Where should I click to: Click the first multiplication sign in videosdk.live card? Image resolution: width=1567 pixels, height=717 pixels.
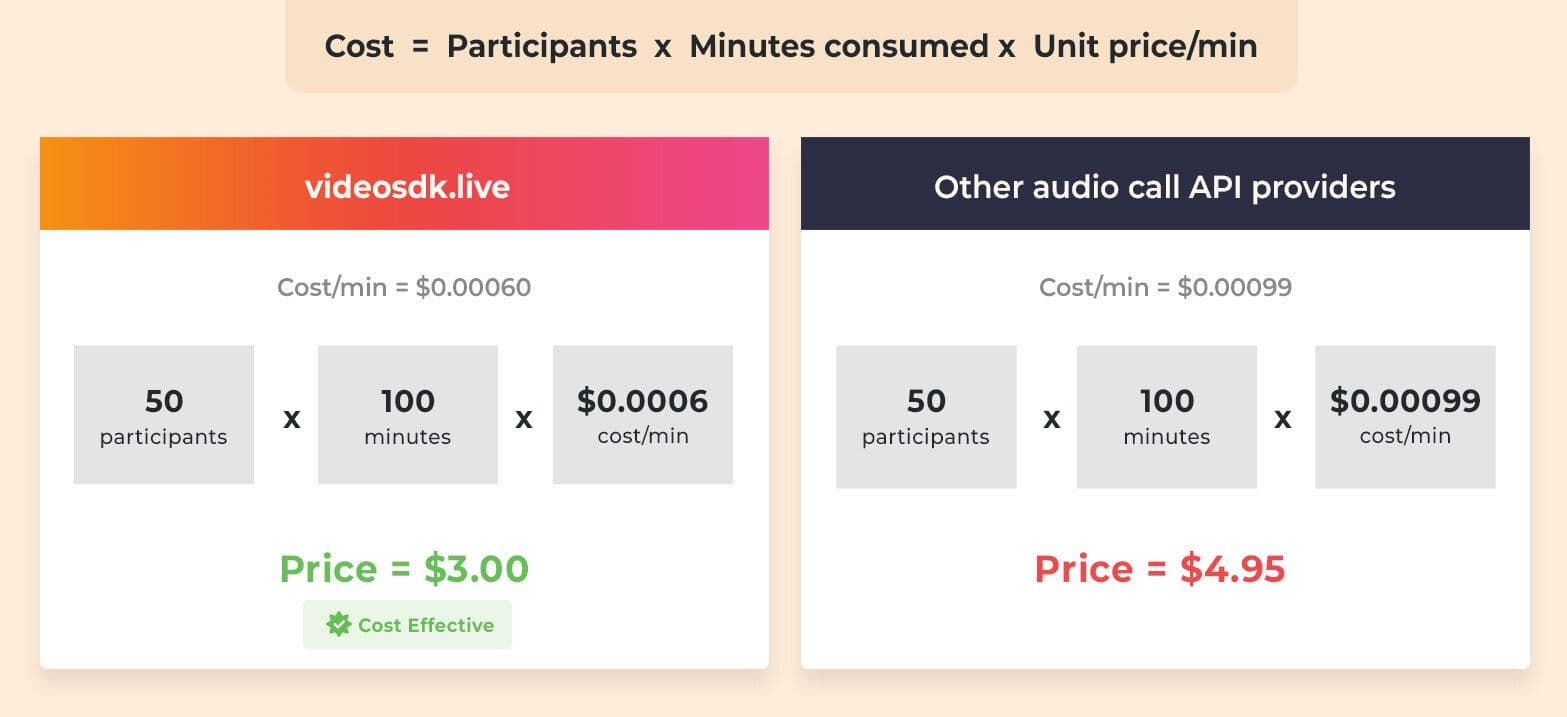pos(291,418)
